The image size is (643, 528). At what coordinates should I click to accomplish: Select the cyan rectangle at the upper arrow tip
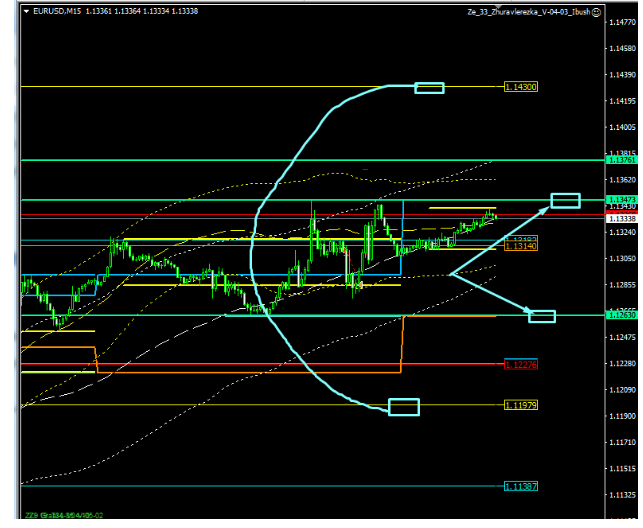tap(565, 200)
